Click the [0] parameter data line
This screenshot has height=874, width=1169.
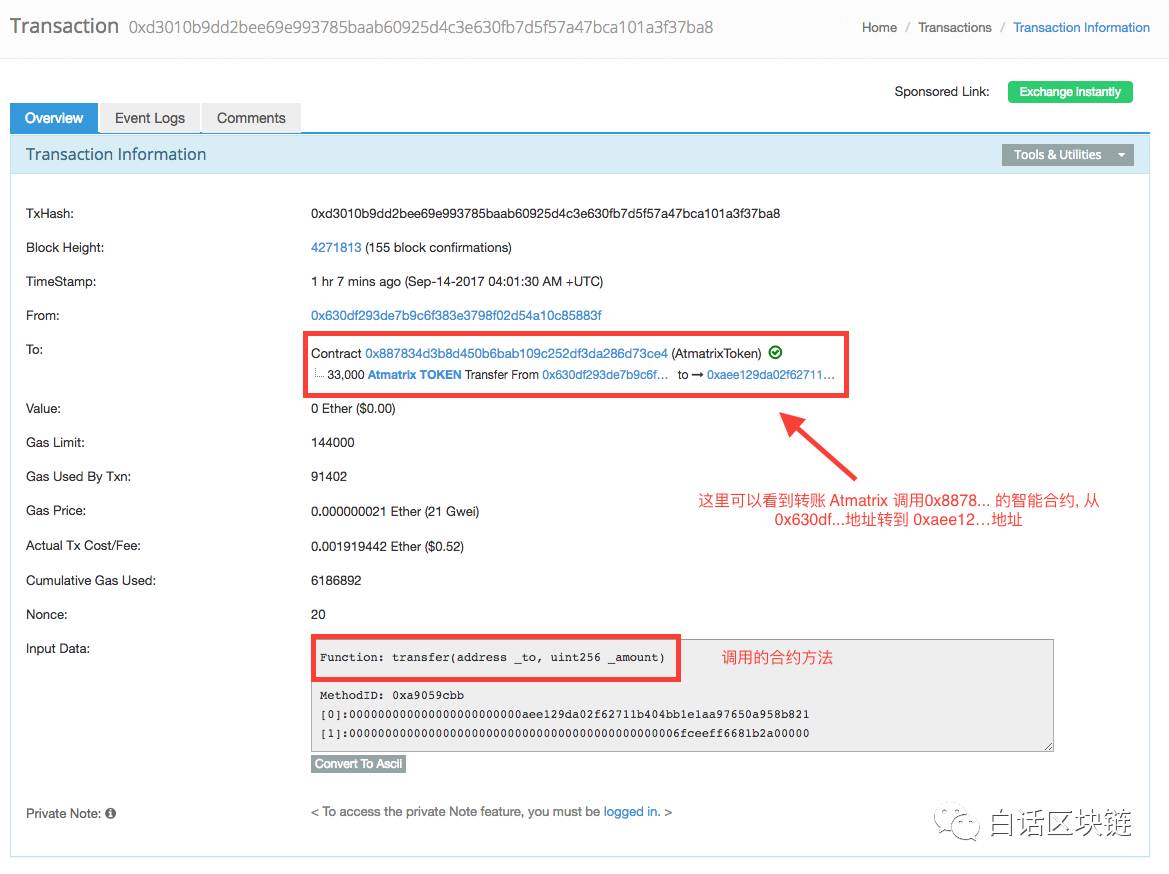click(564, 714)
